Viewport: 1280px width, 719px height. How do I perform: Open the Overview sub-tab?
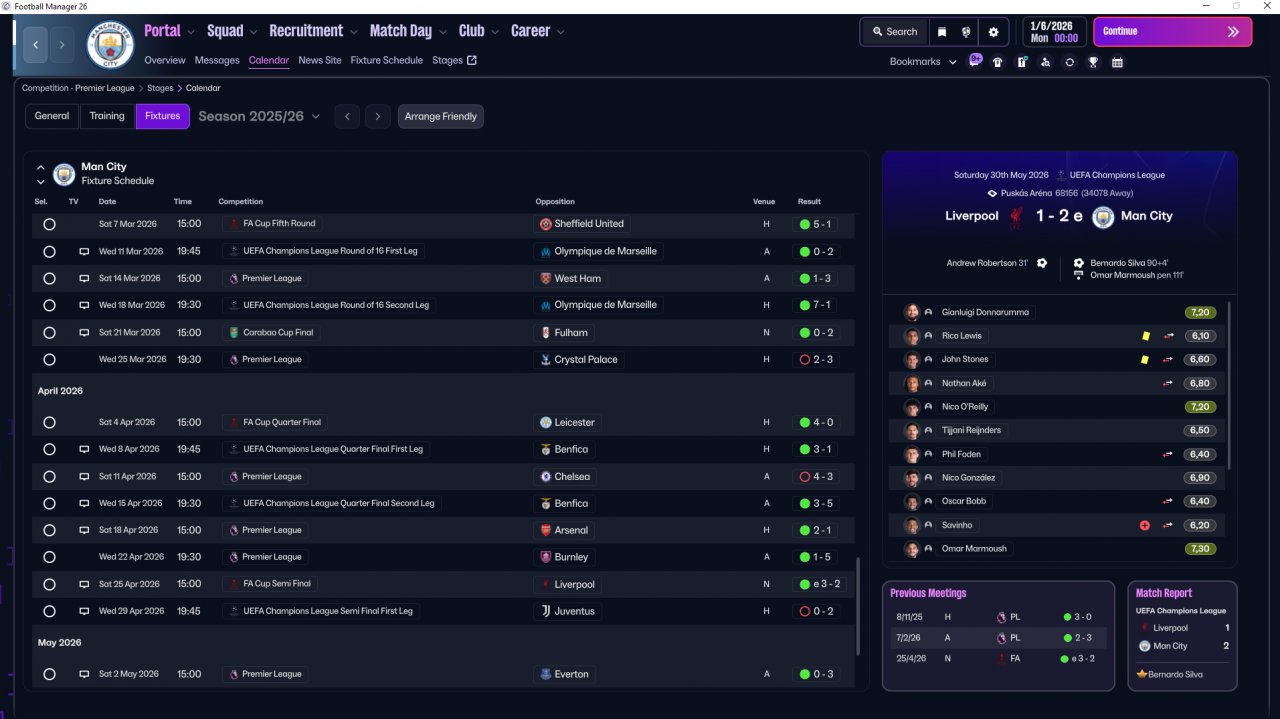point(165,60)
